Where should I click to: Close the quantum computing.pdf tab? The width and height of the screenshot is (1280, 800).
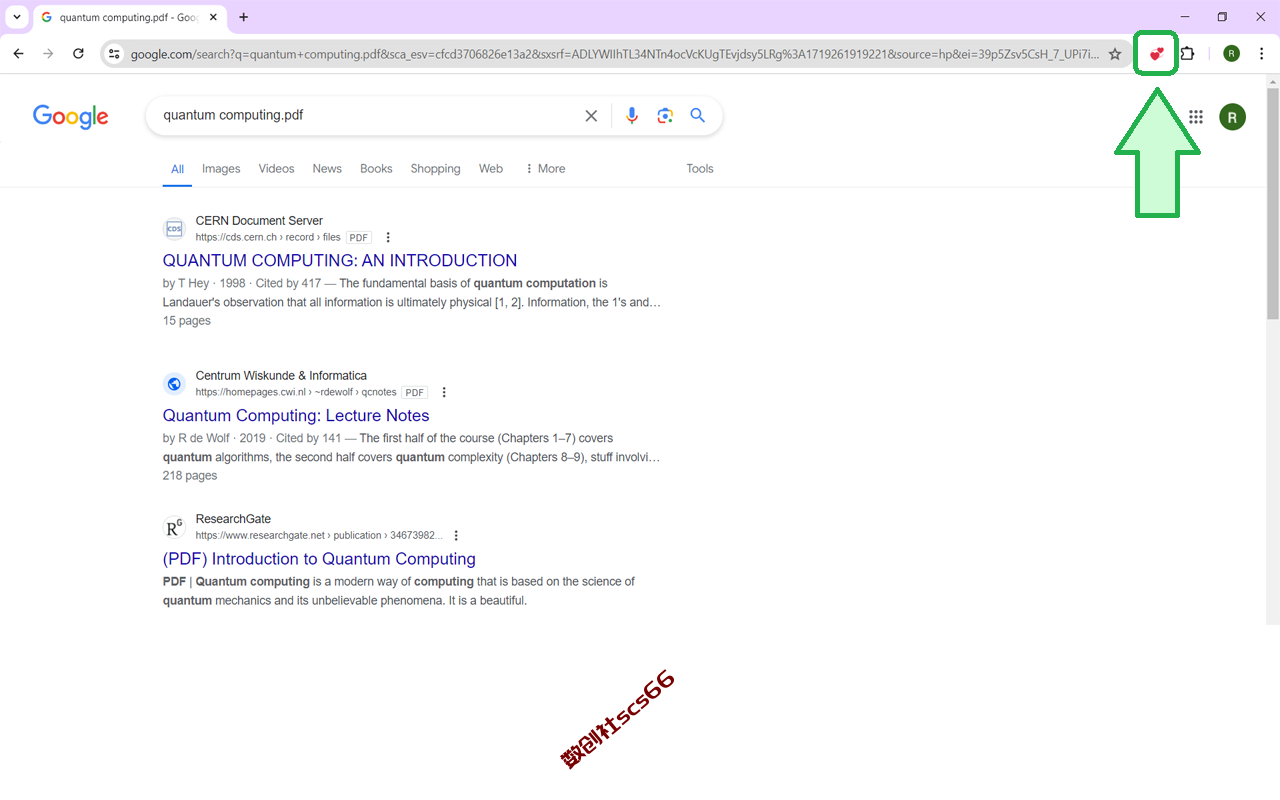click(x=213, y=17)
